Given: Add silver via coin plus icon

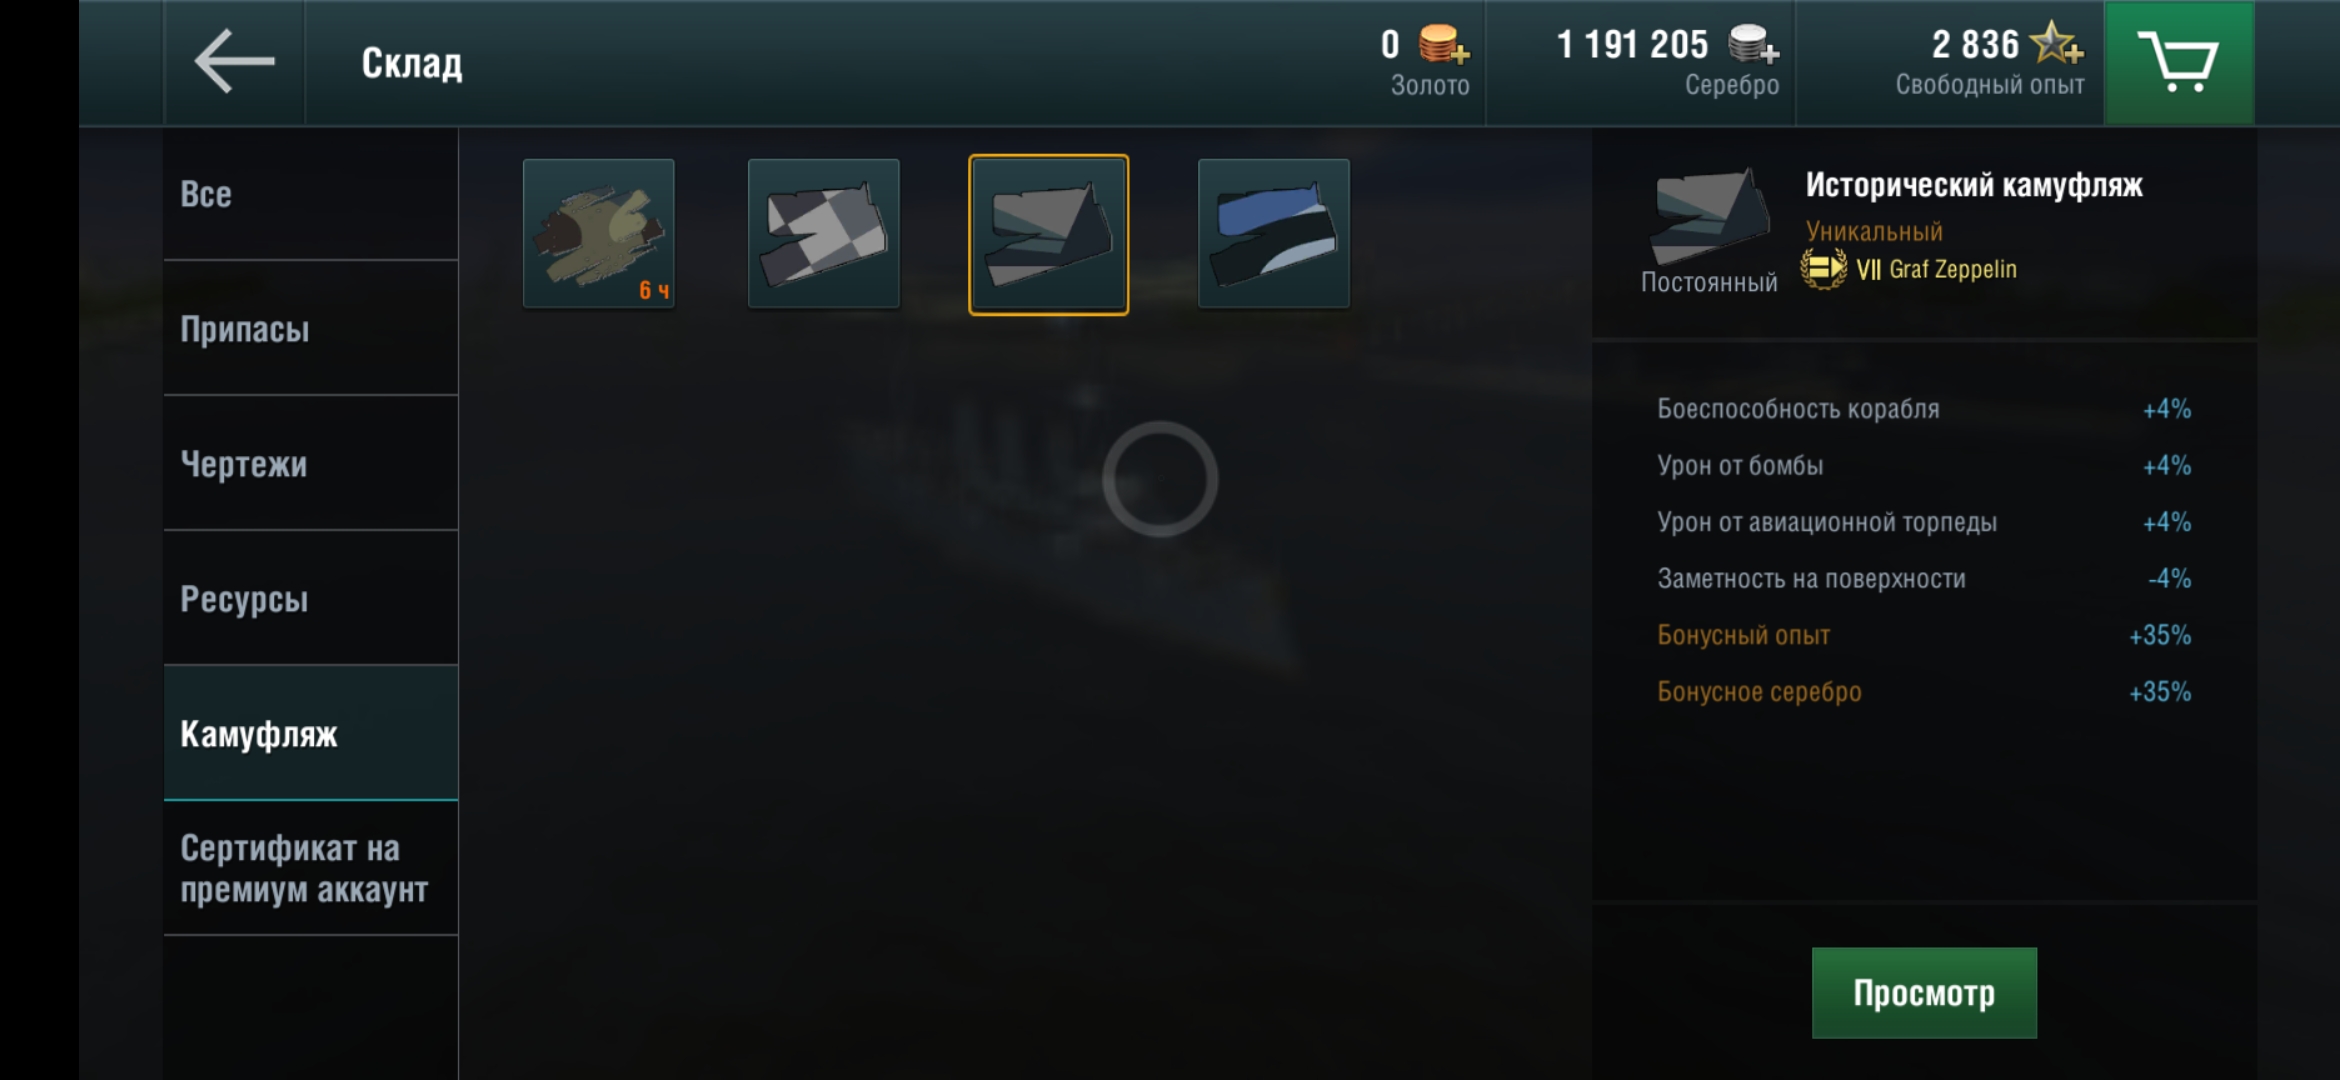Looking at the screenshot, I should click(x=1754, y=45).
